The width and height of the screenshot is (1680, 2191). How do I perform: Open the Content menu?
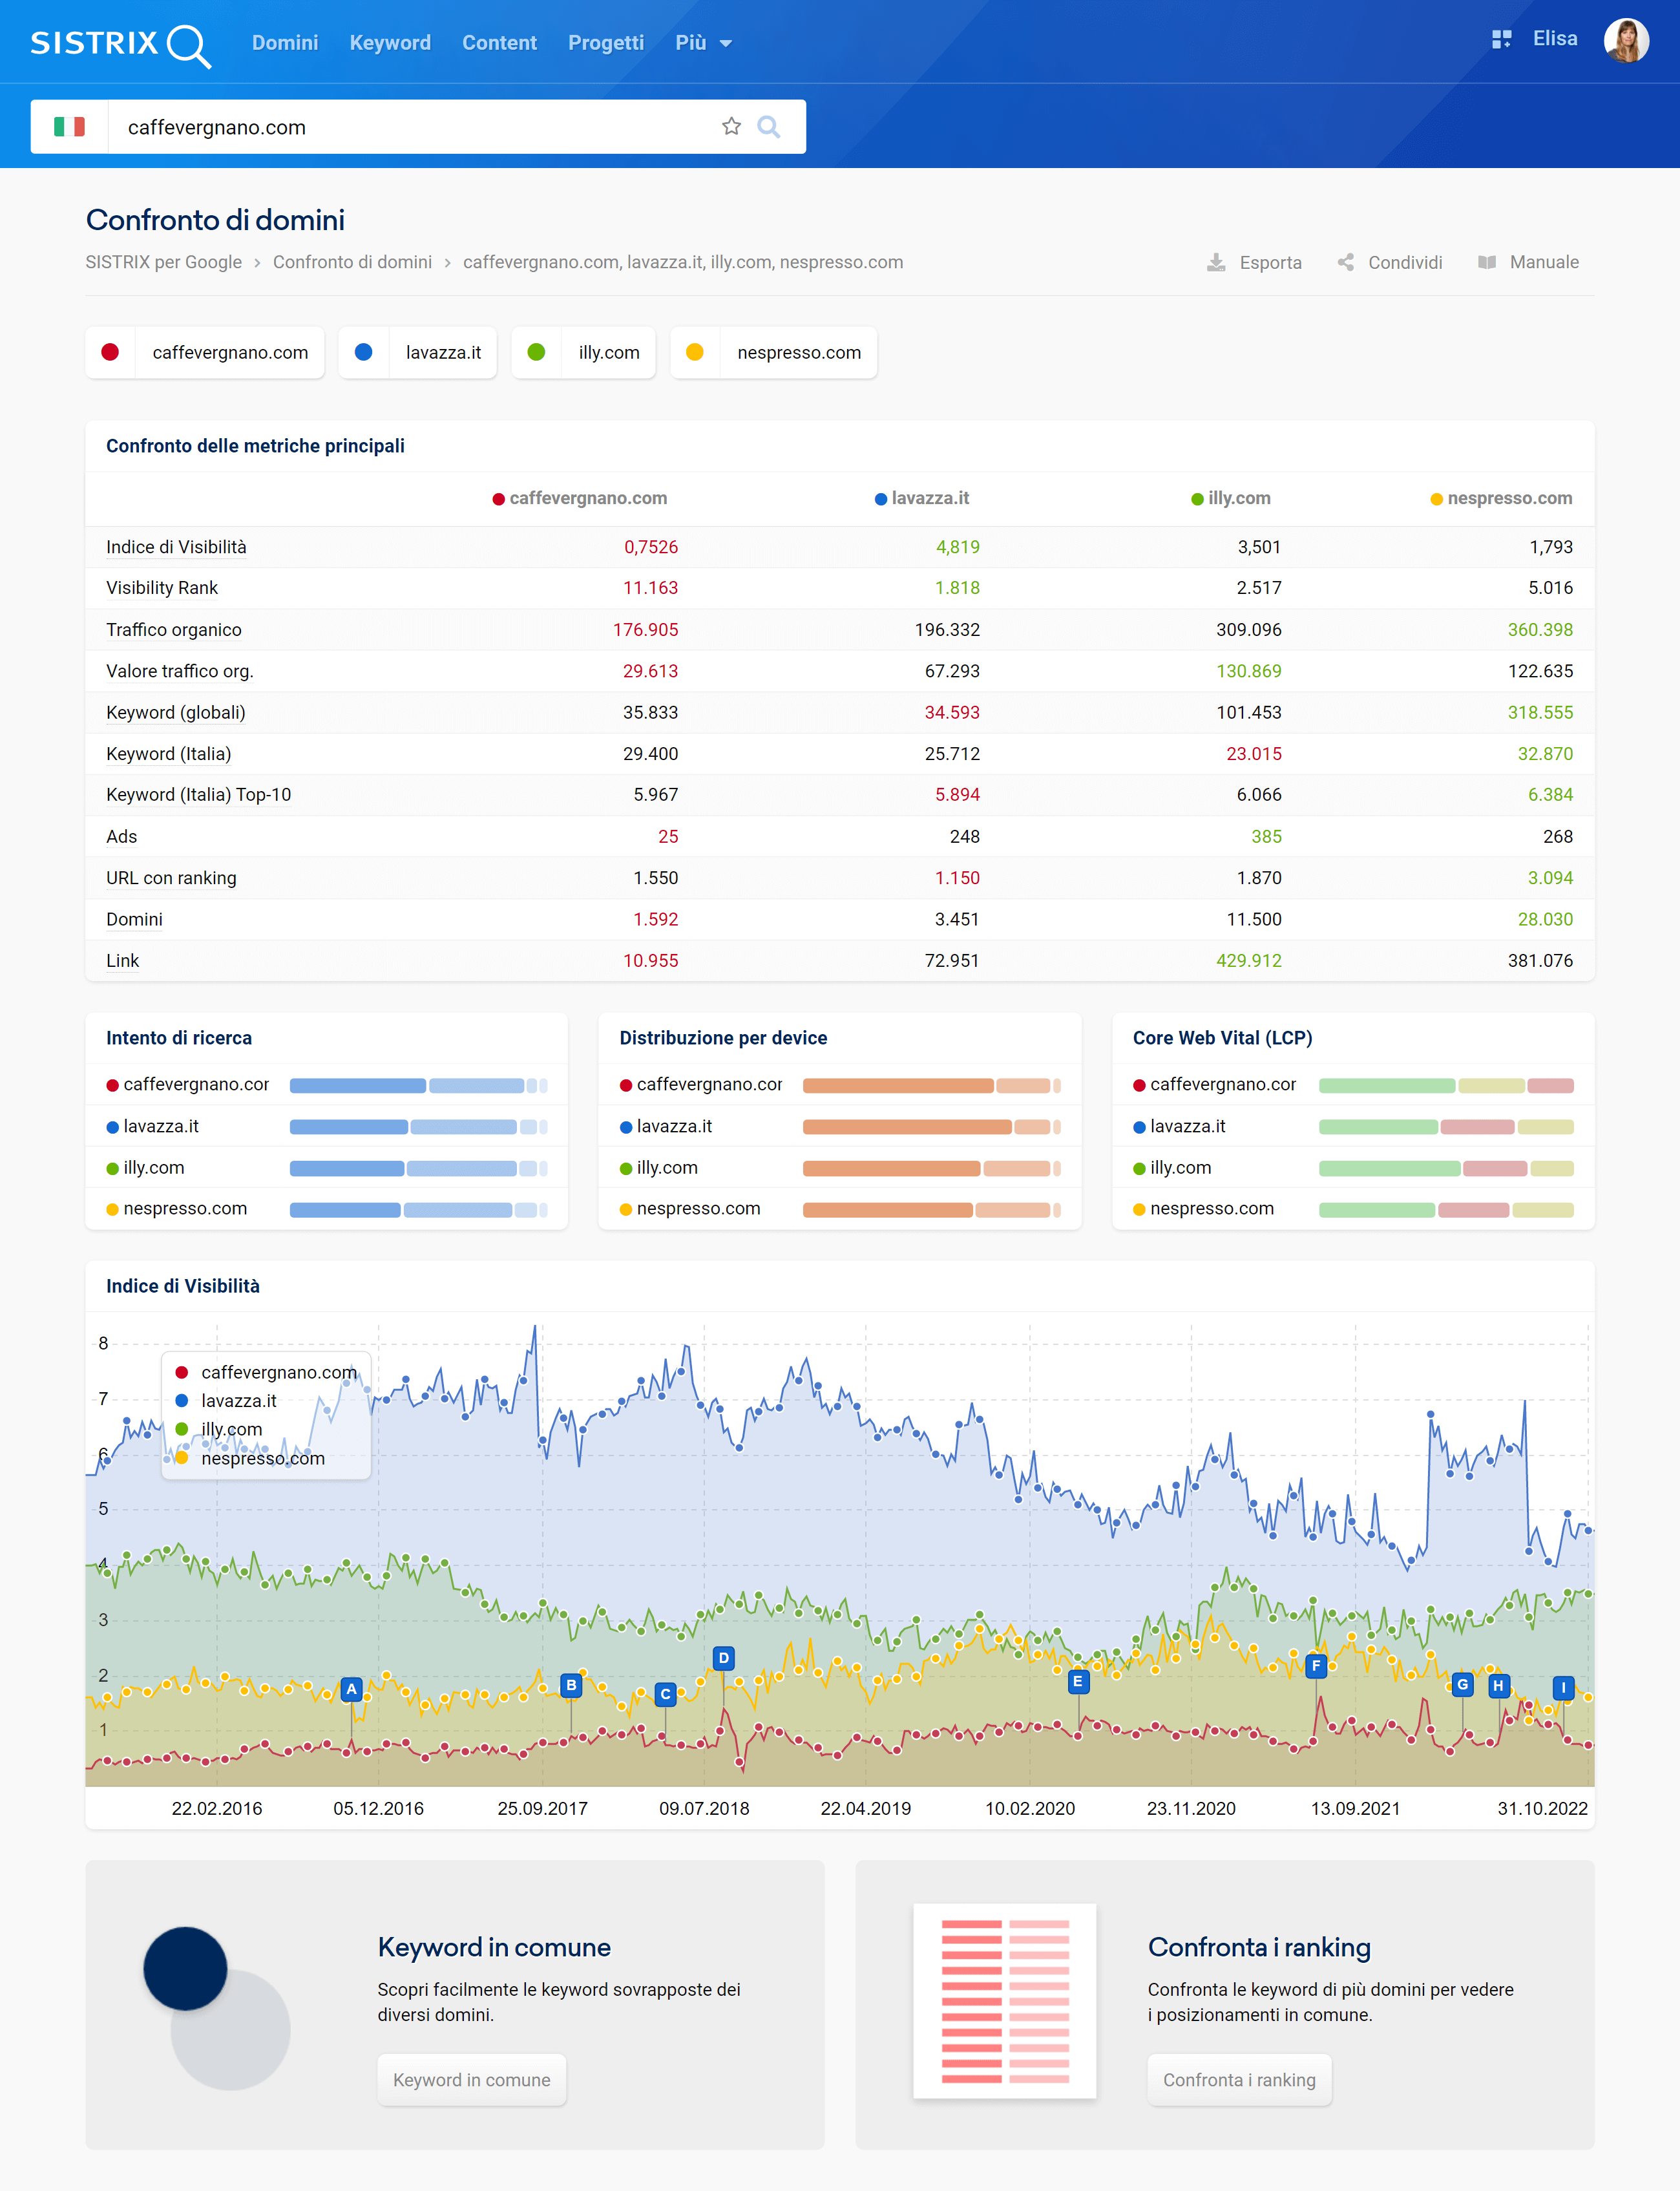click(x=499, y=43)
